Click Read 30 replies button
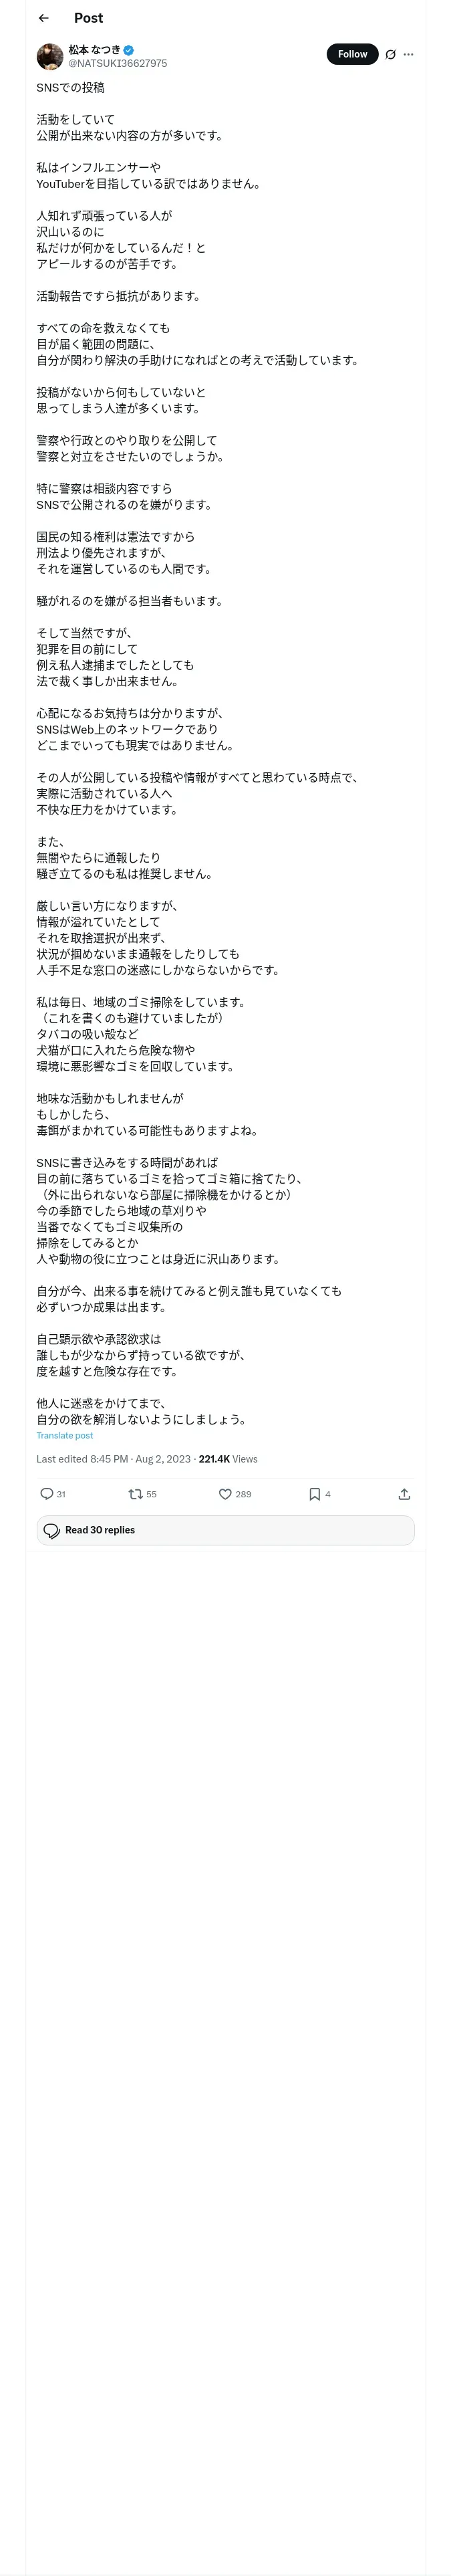The width and height of the screenshot is (451, 2576). coord(225,1530)
